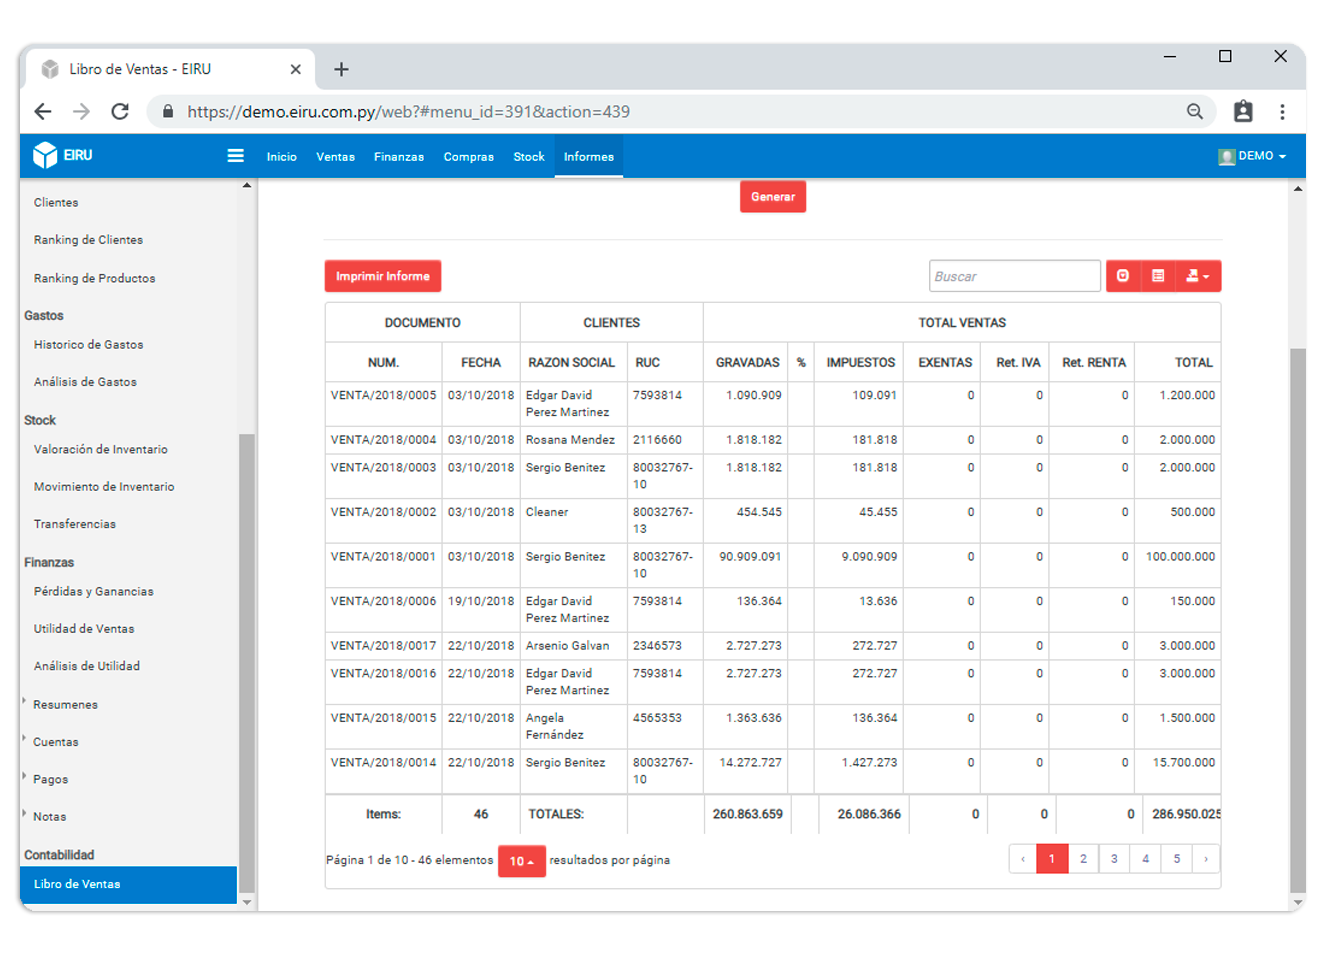This screenshot has height=970, width=1326.
Task: Select Libro de Ventas in sidebar
Action: coord(128,884)
